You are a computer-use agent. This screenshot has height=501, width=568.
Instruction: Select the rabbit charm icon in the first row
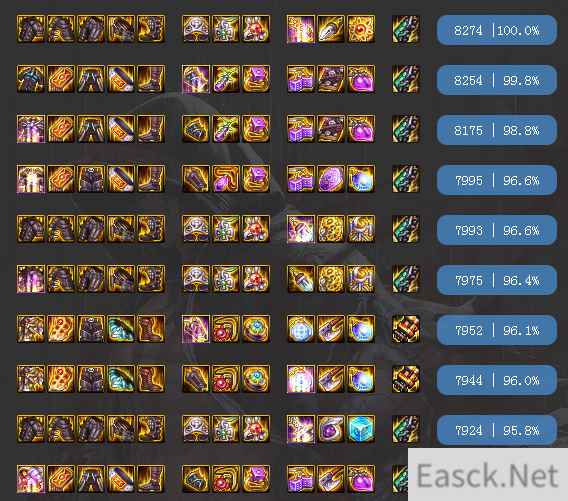(x=256, y=29)
